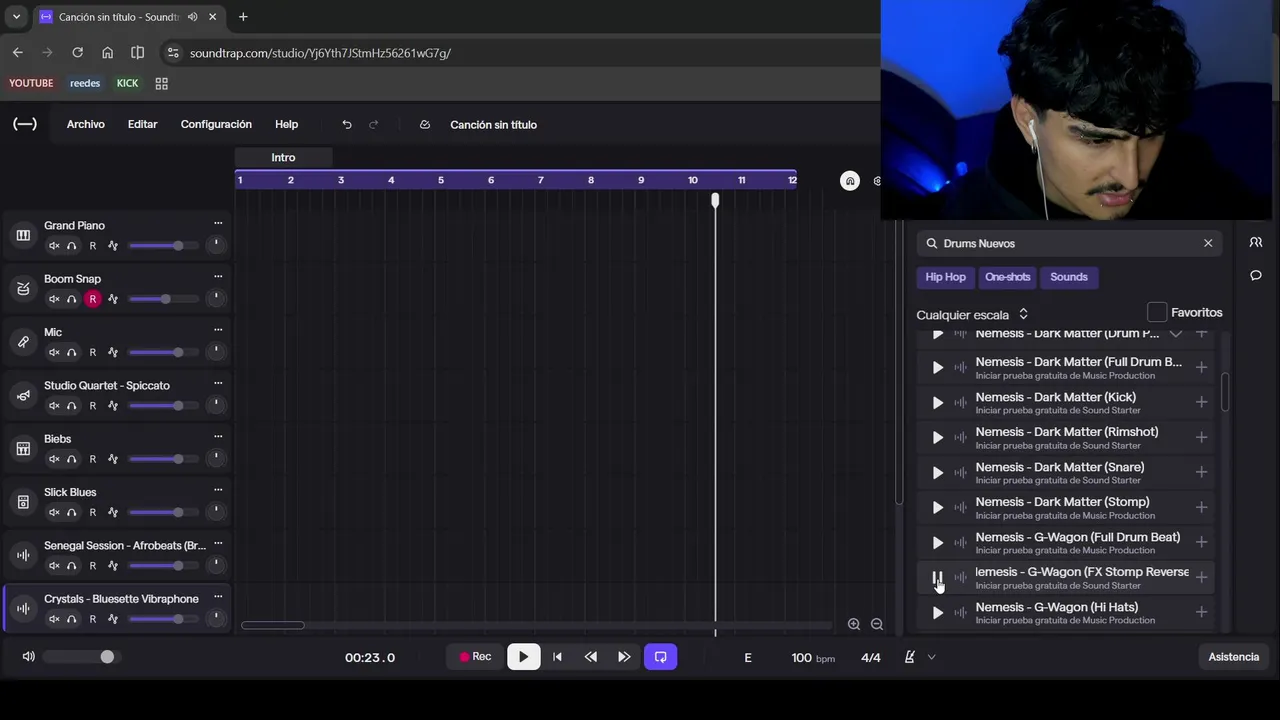Click the cloud save status icon
The height and width of the screenshot is (720, 1280).
point(425,124)
